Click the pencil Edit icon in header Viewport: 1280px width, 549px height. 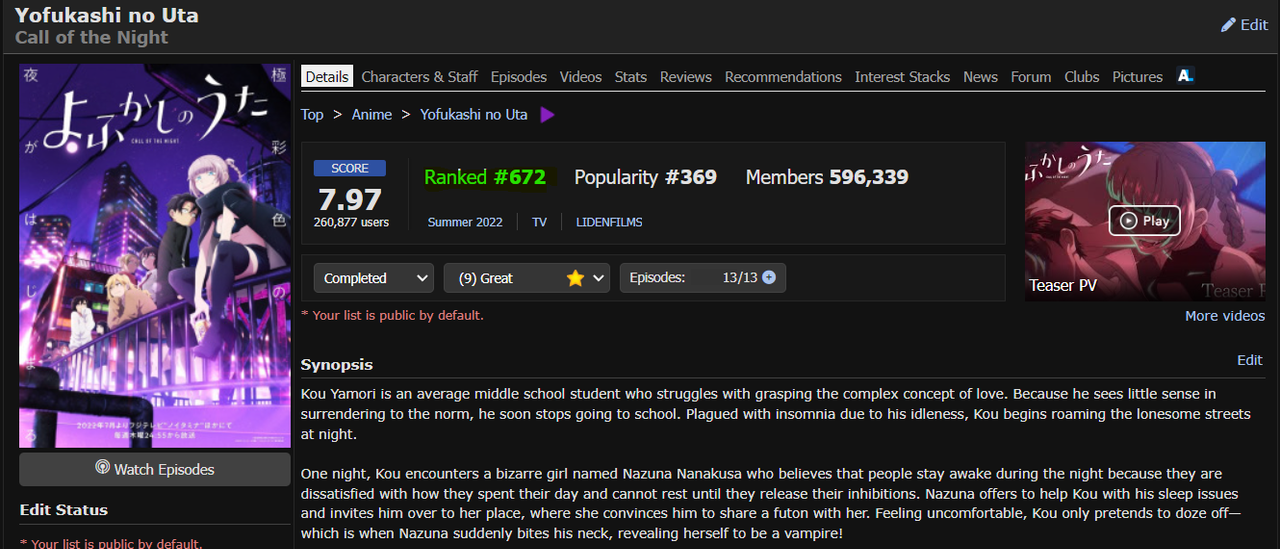click(1228, 25)
